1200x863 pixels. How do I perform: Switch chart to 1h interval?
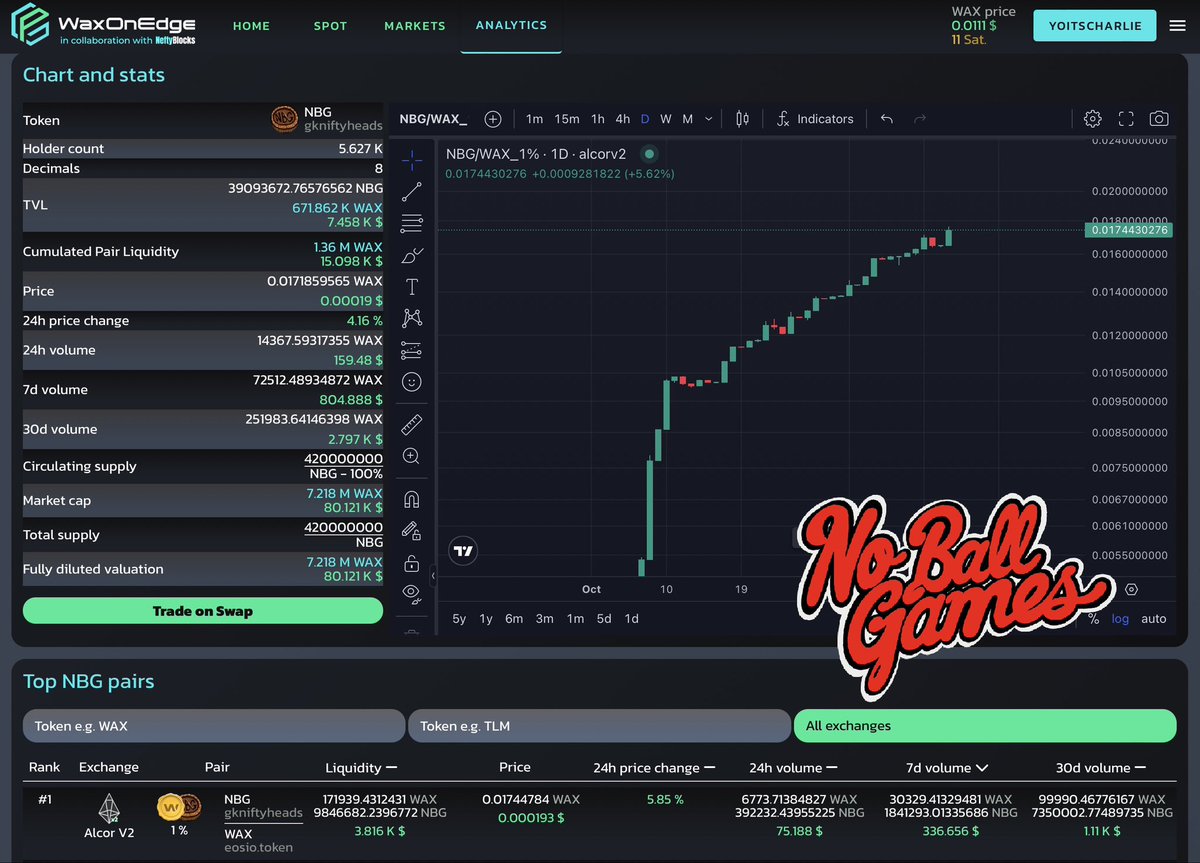[598, 119]
